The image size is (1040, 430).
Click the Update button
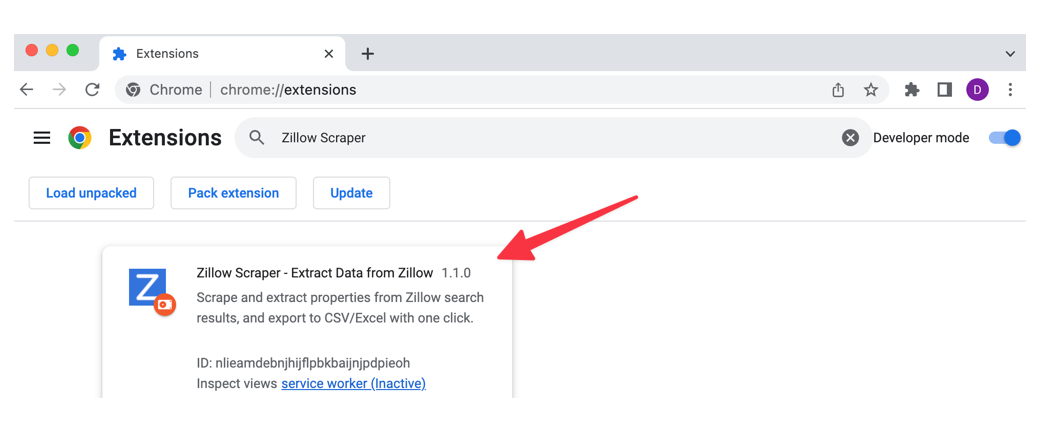point(352,193)
